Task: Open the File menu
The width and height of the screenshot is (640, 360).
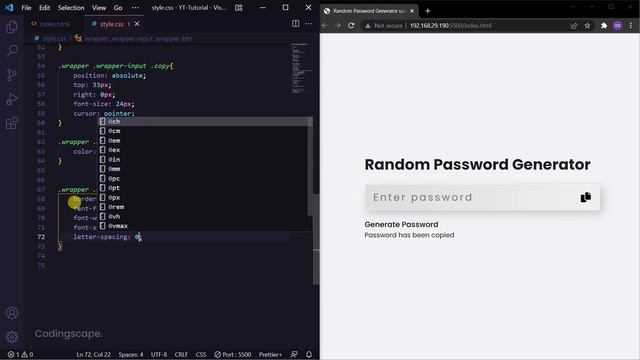Action: pyautogui.click(x=26, y=7)
